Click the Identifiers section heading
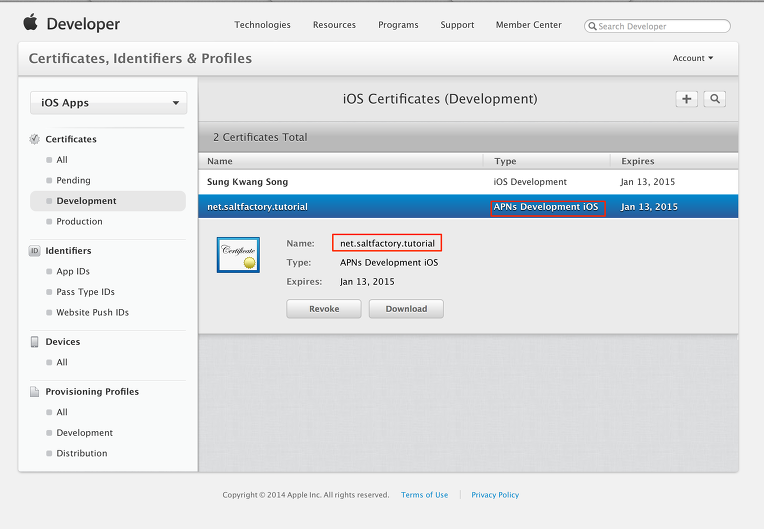Viewport: 764px width, 529px height. (x=68, y=251)
